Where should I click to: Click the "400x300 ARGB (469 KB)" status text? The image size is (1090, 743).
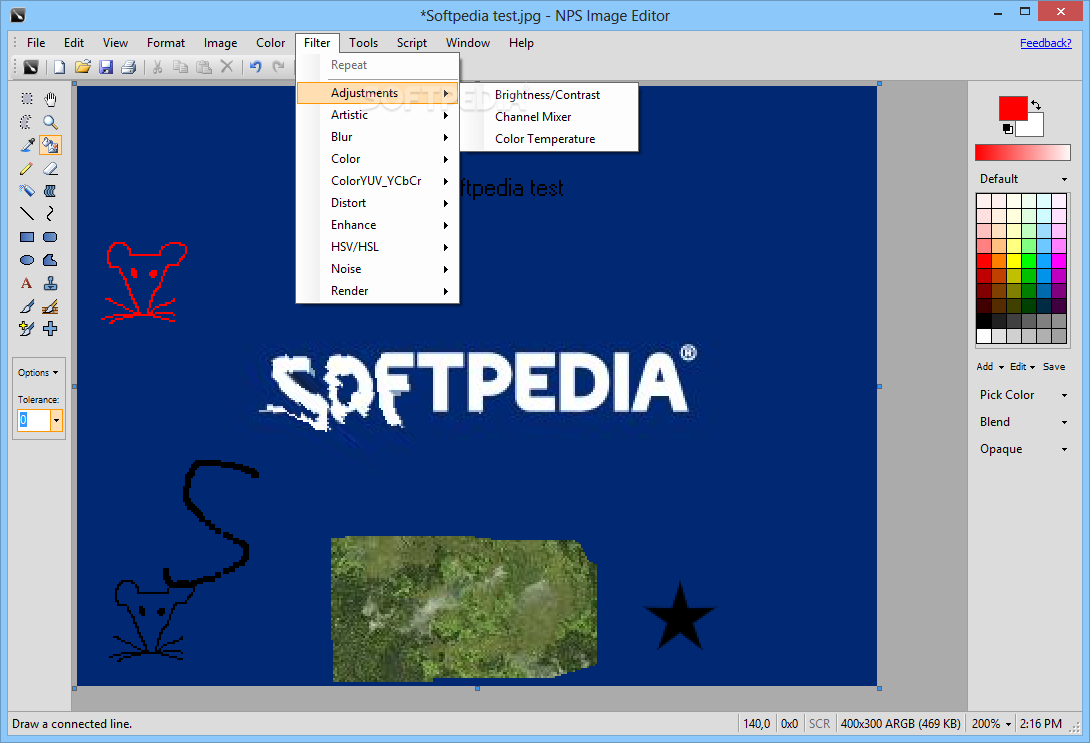pos(900,724)
